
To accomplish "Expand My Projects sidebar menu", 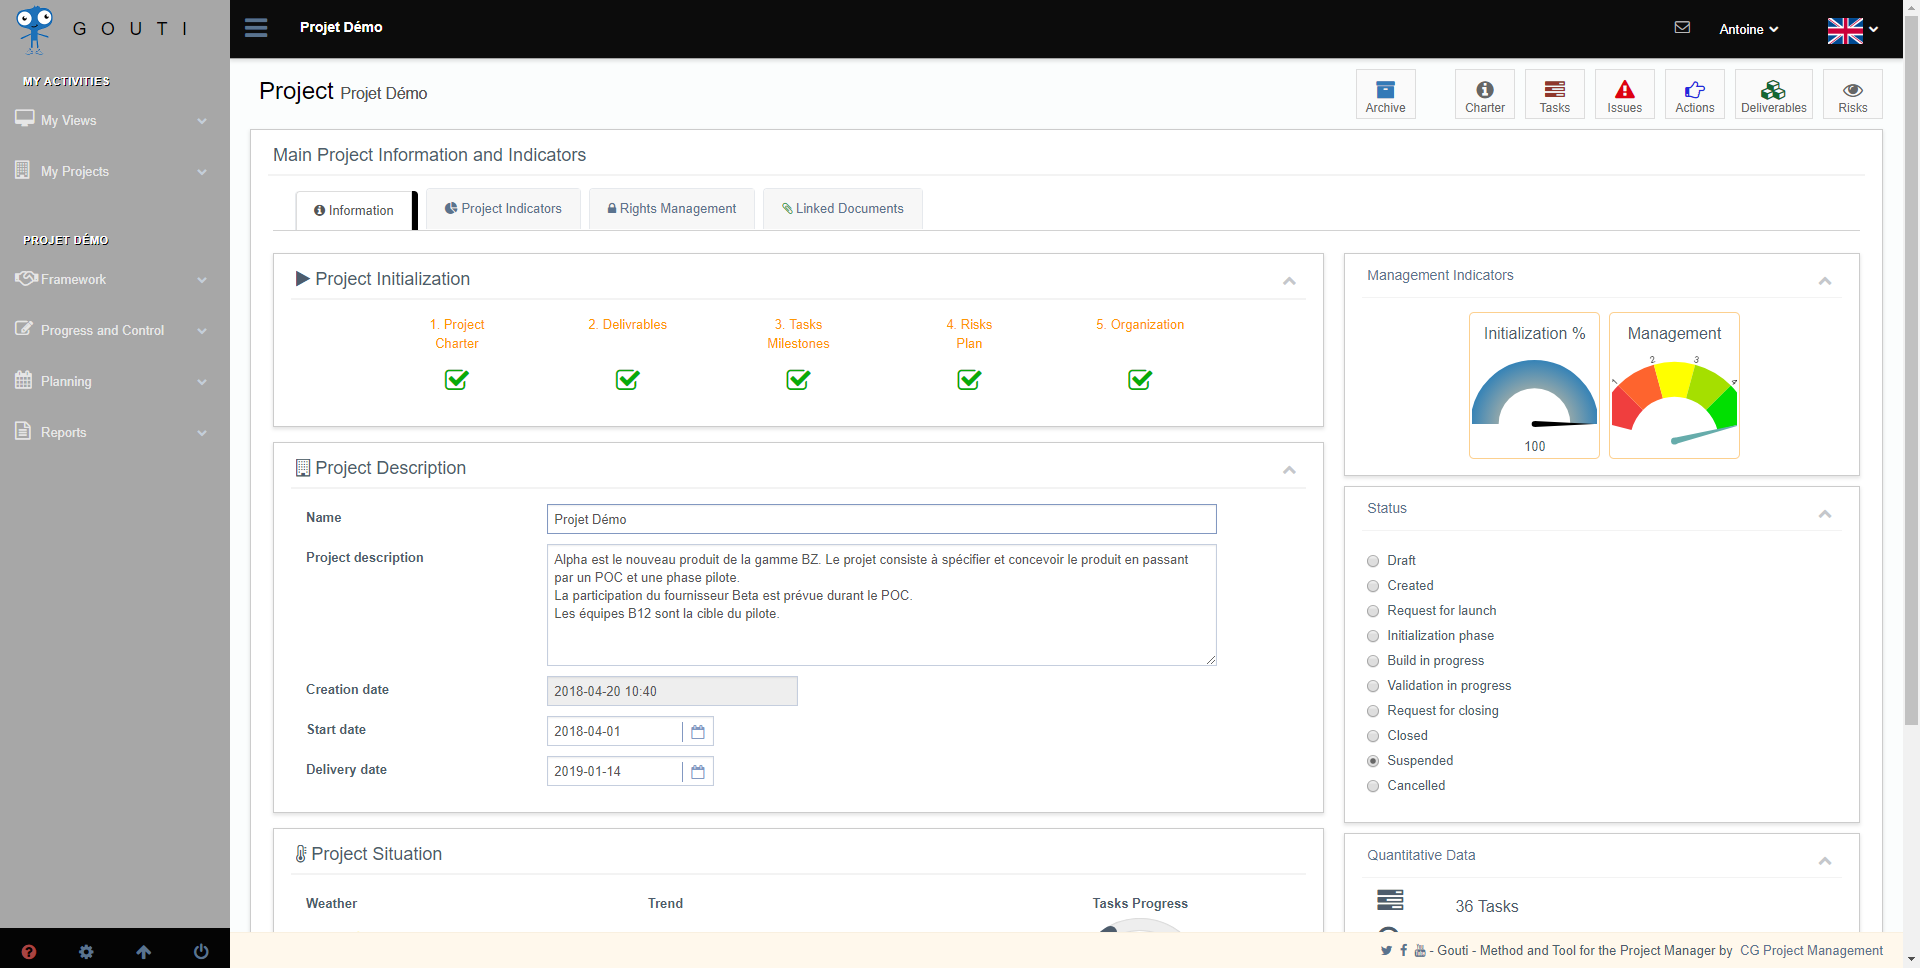I will click(x=114, y=171).
